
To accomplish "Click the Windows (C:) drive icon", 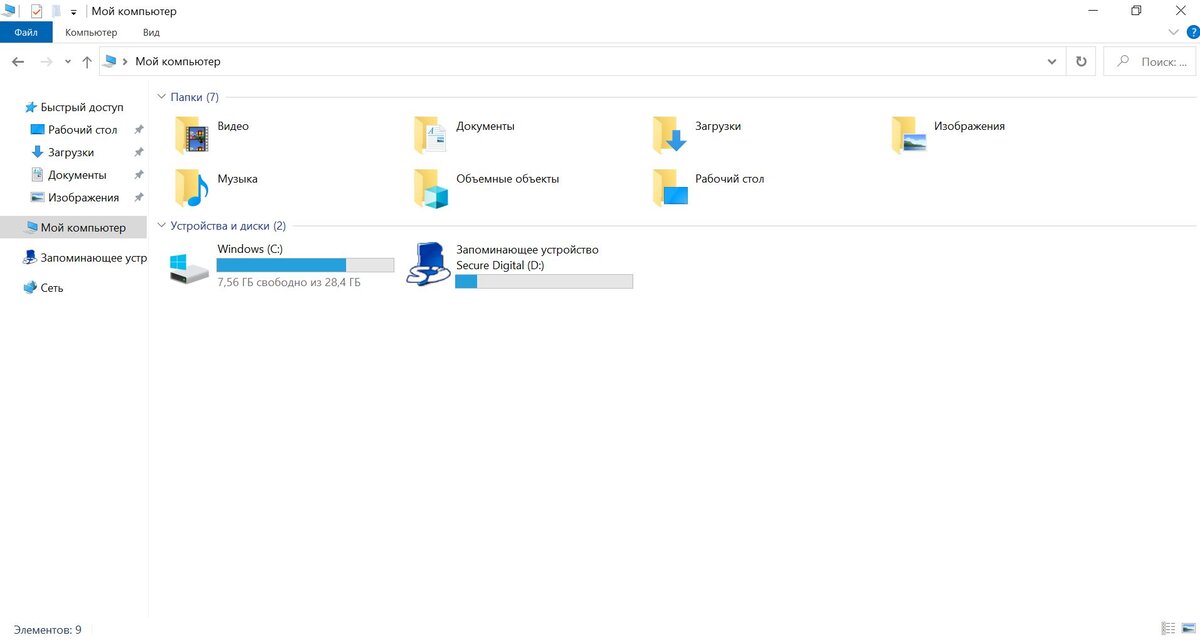I will tap(189, 267).
